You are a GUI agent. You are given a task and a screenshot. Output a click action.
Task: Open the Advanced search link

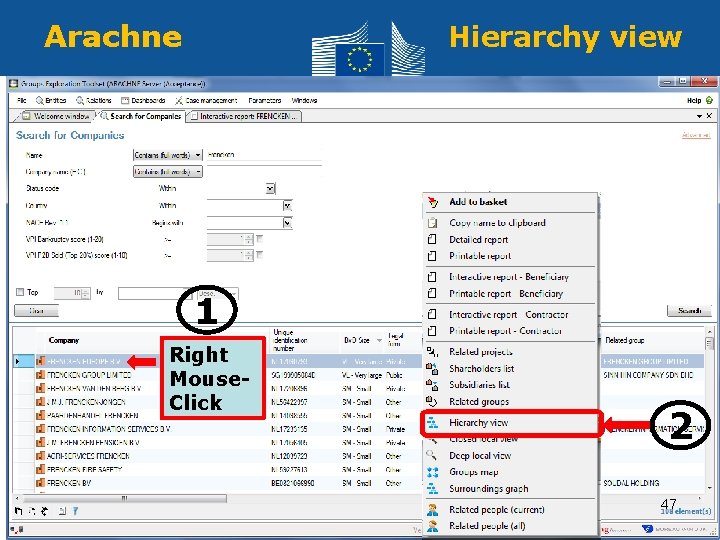click(696, 135)
